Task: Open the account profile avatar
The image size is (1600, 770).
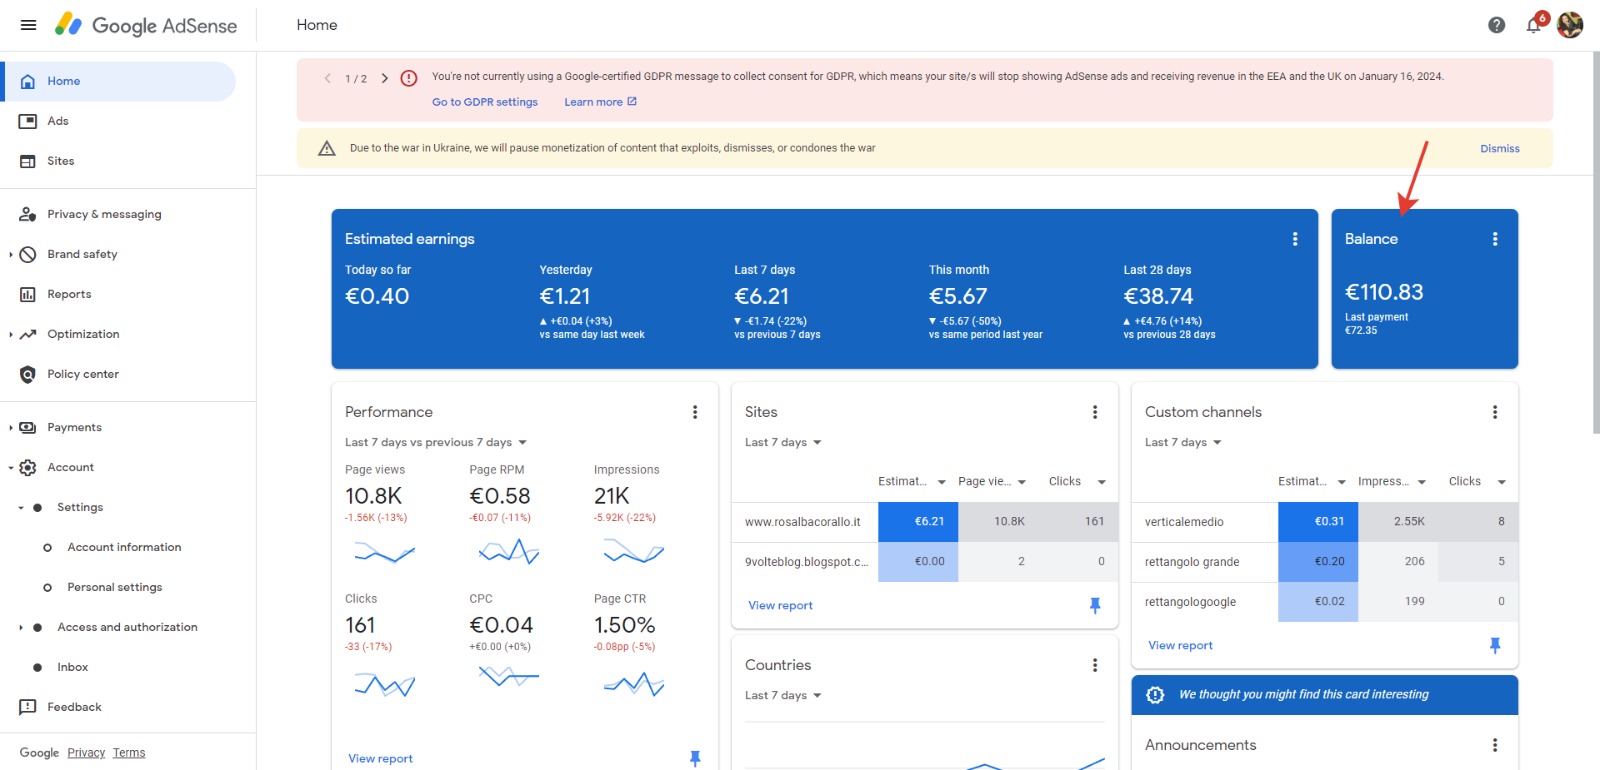Action: coord(1570,25)
